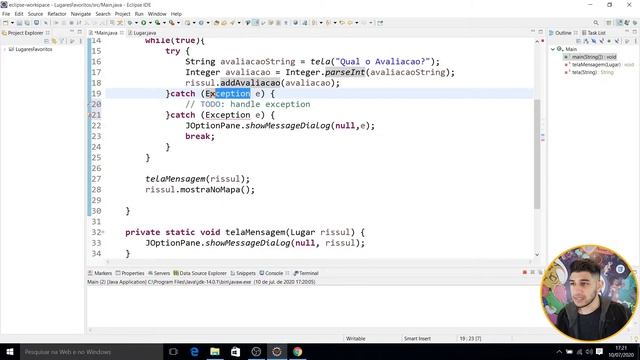Open the Snippets tab

pyautogui.click(x=243, y=273)
